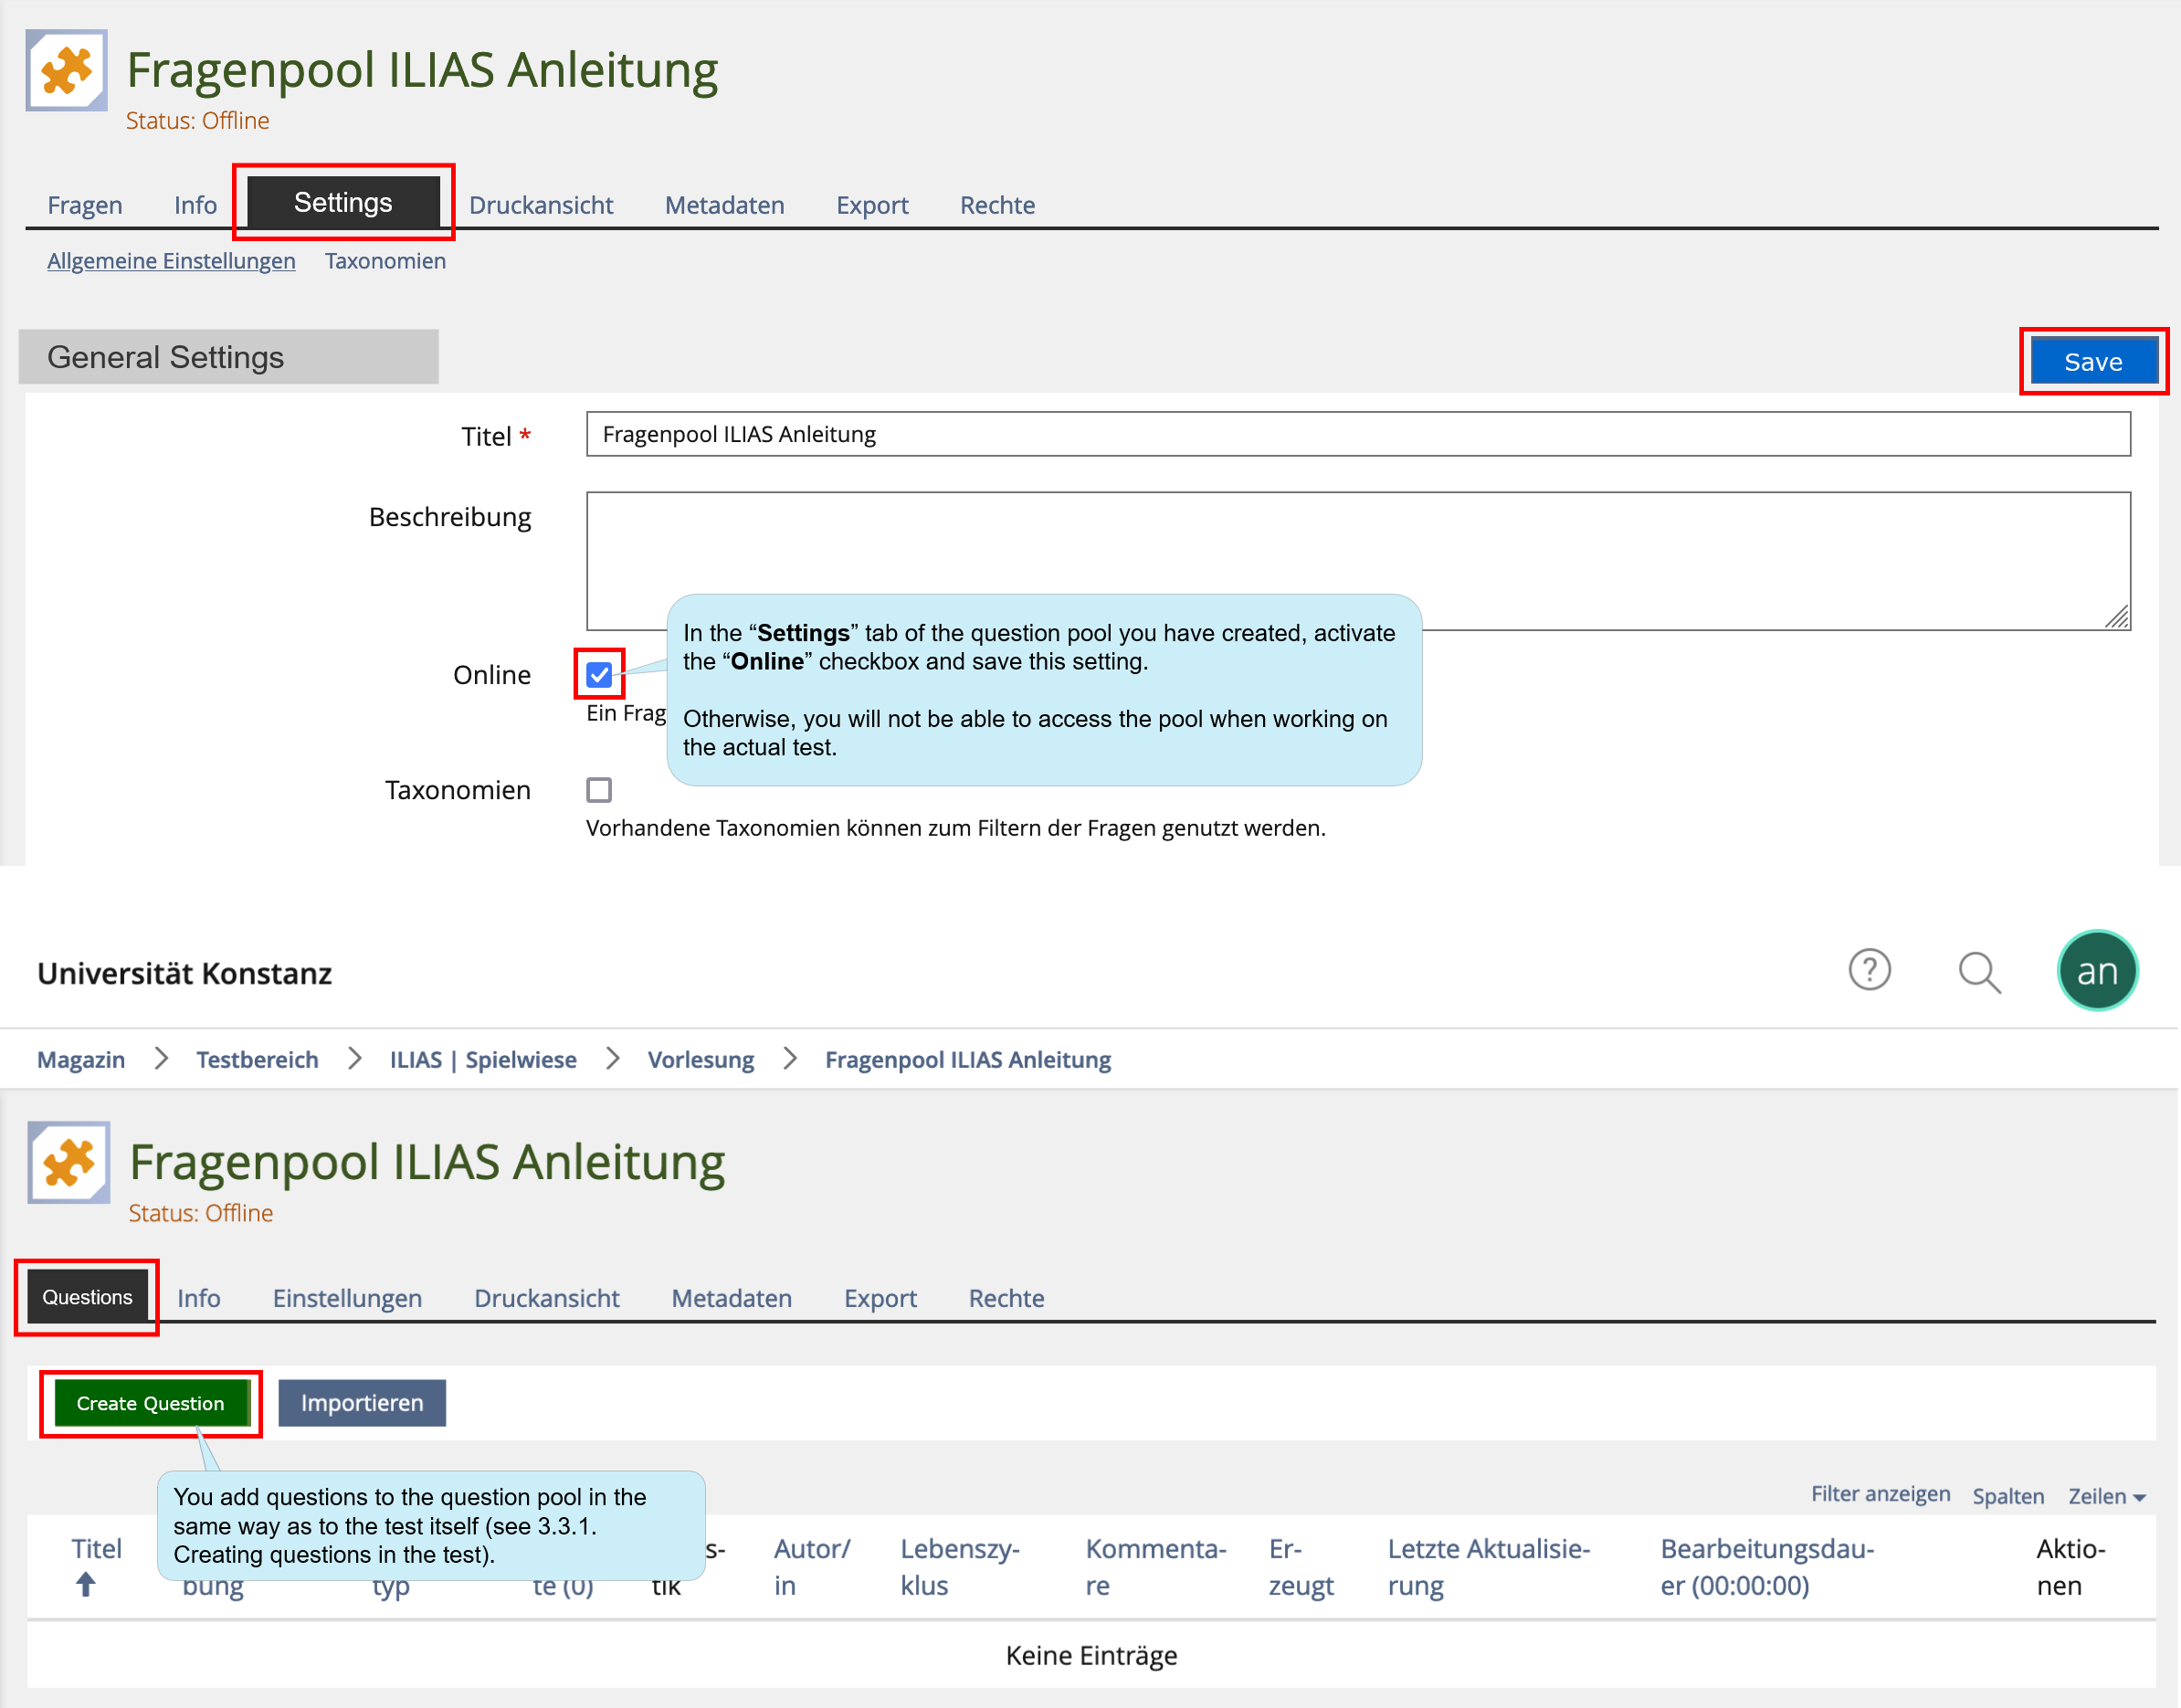The image size is (2181, 1708).
Task: Open the Info tab next to Fragen
Action: pyautogui.click(x=195, y=205)
